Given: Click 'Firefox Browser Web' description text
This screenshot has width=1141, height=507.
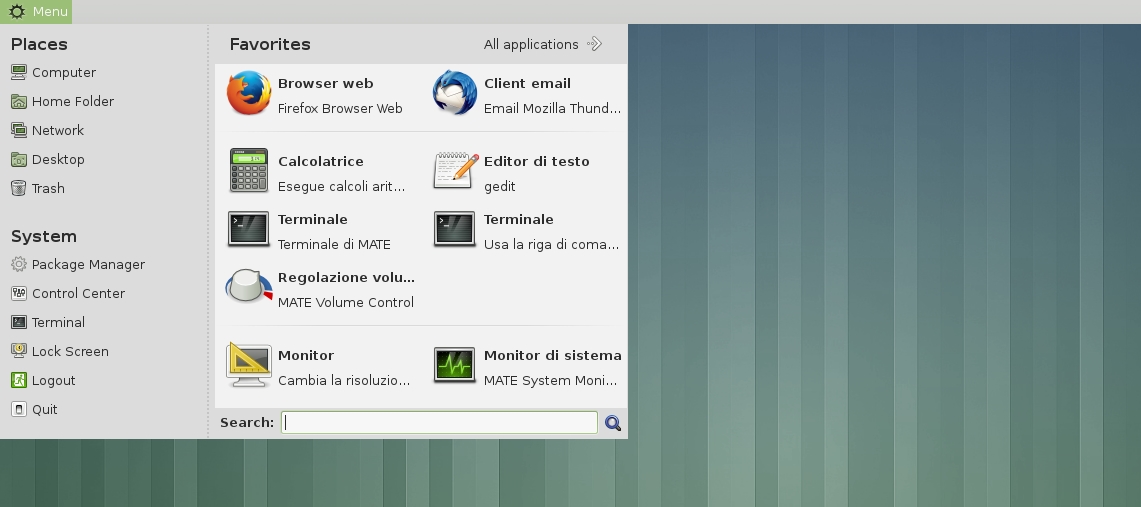Looking at the screenshot, I should pos(340,108).
